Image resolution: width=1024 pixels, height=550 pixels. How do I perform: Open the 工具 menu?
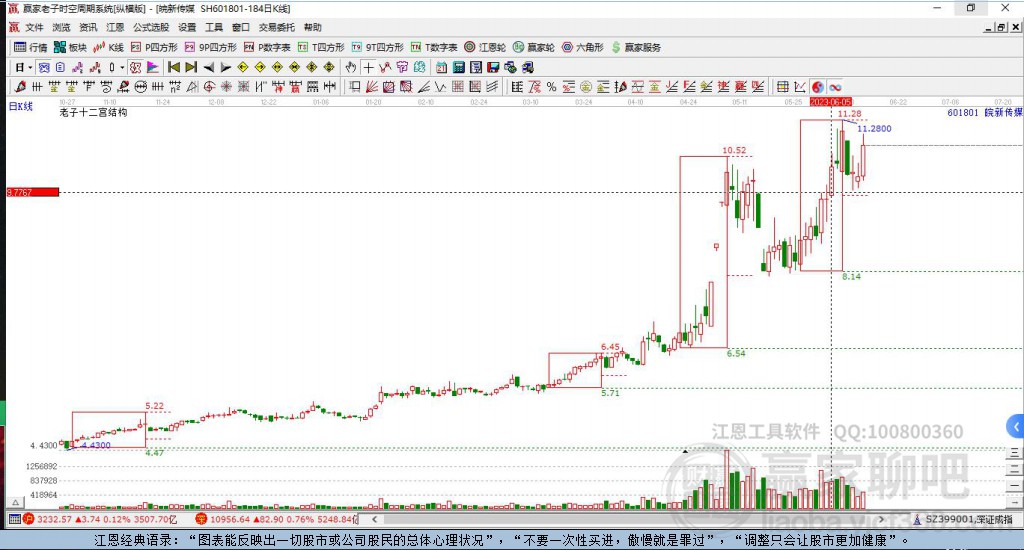(x=214, y=27)
